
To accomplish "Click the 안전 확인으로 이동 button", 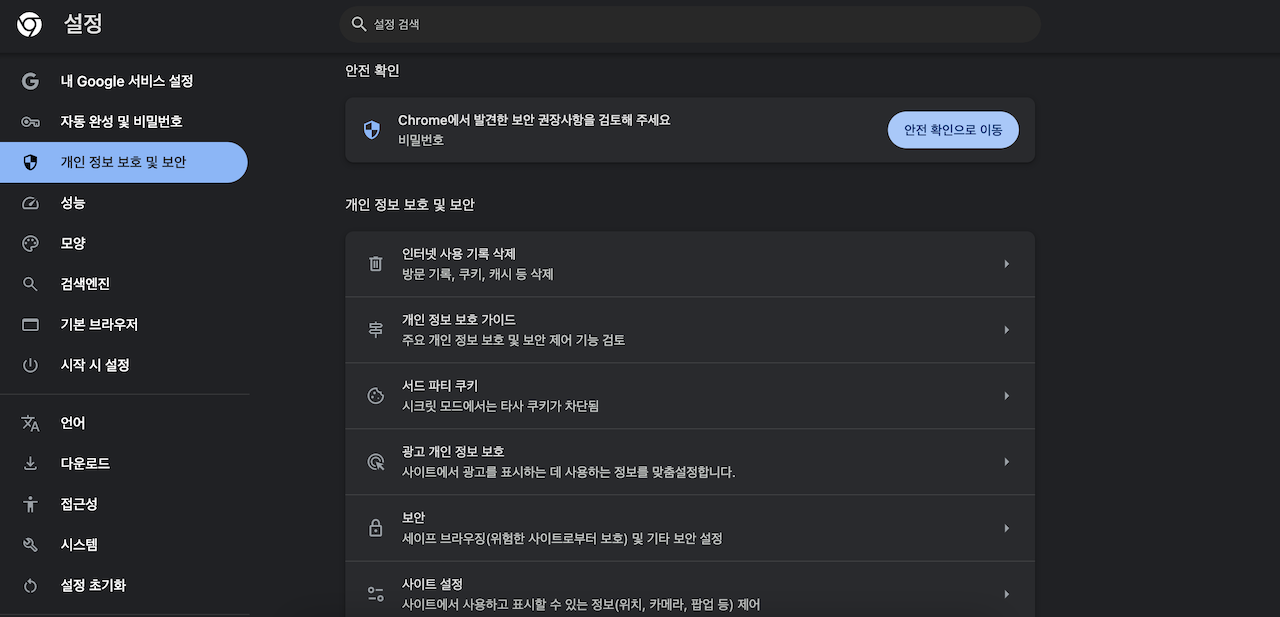I will point(952,129).
